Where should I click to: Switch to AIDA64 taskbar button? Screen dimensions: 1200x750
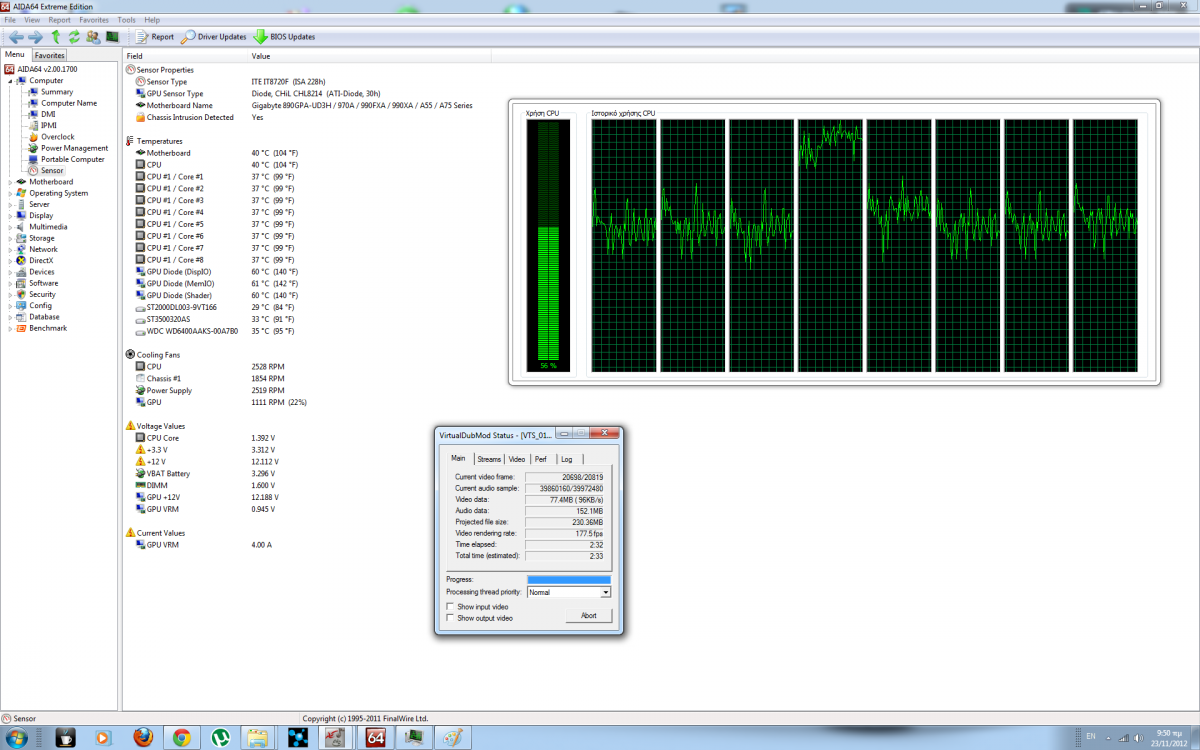(x=376, y=738)
